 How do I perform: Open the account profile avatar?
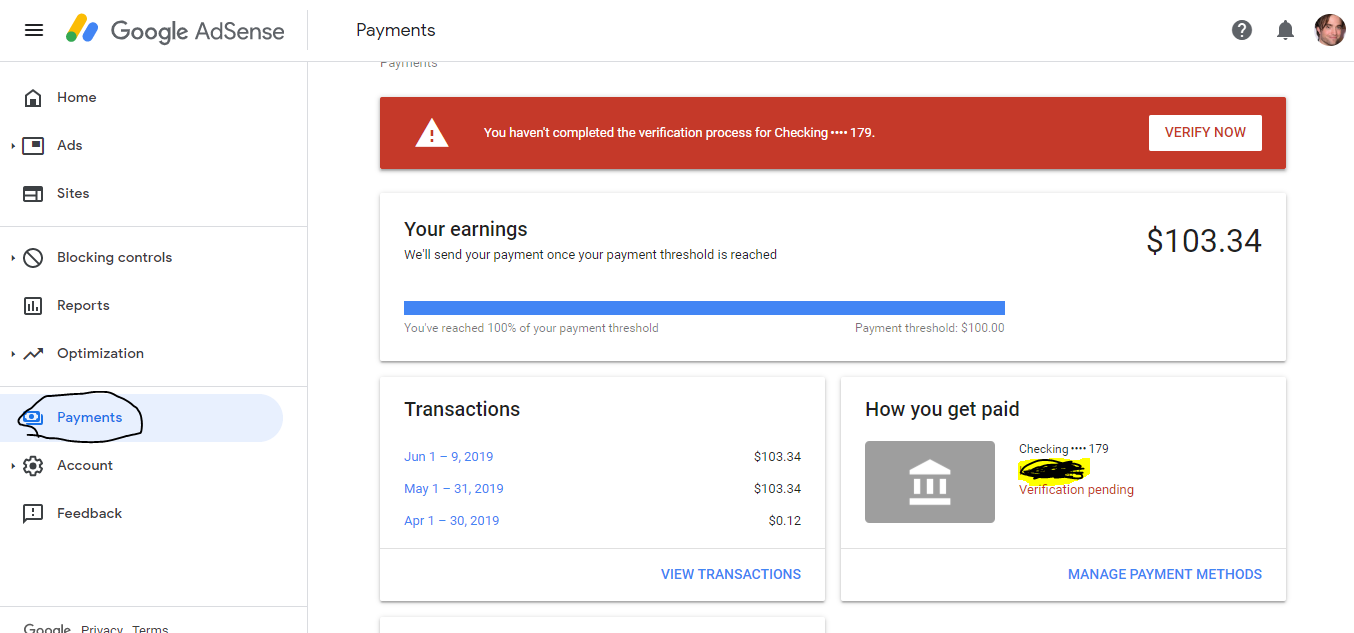[1330, 30]
